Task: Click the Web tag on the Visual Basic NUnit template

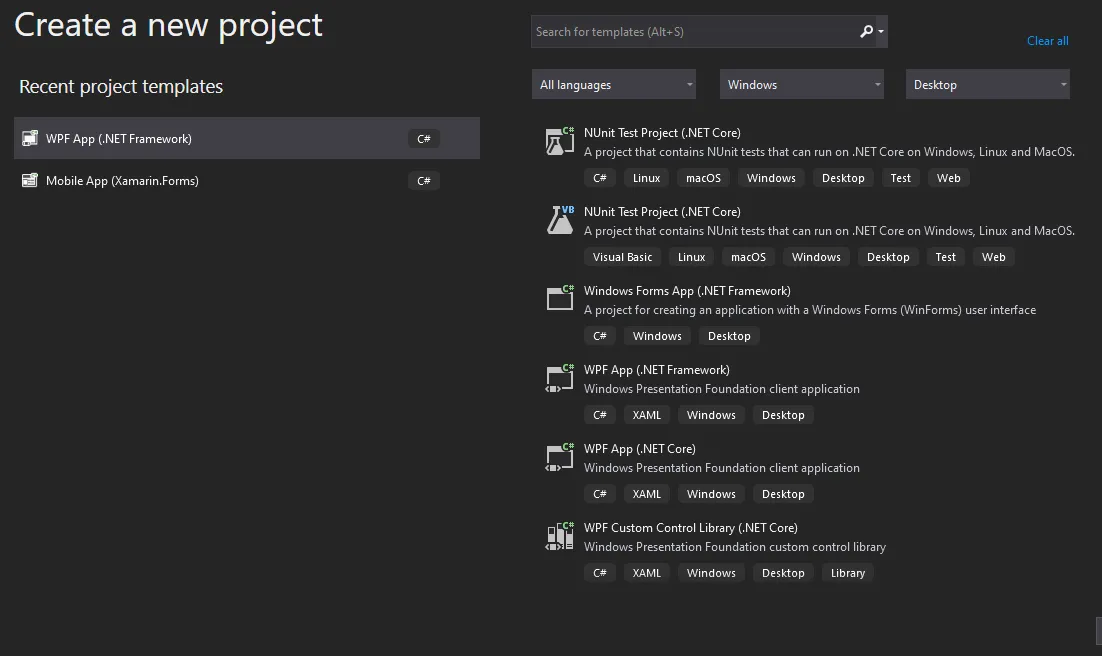Action: coord(993,257)
